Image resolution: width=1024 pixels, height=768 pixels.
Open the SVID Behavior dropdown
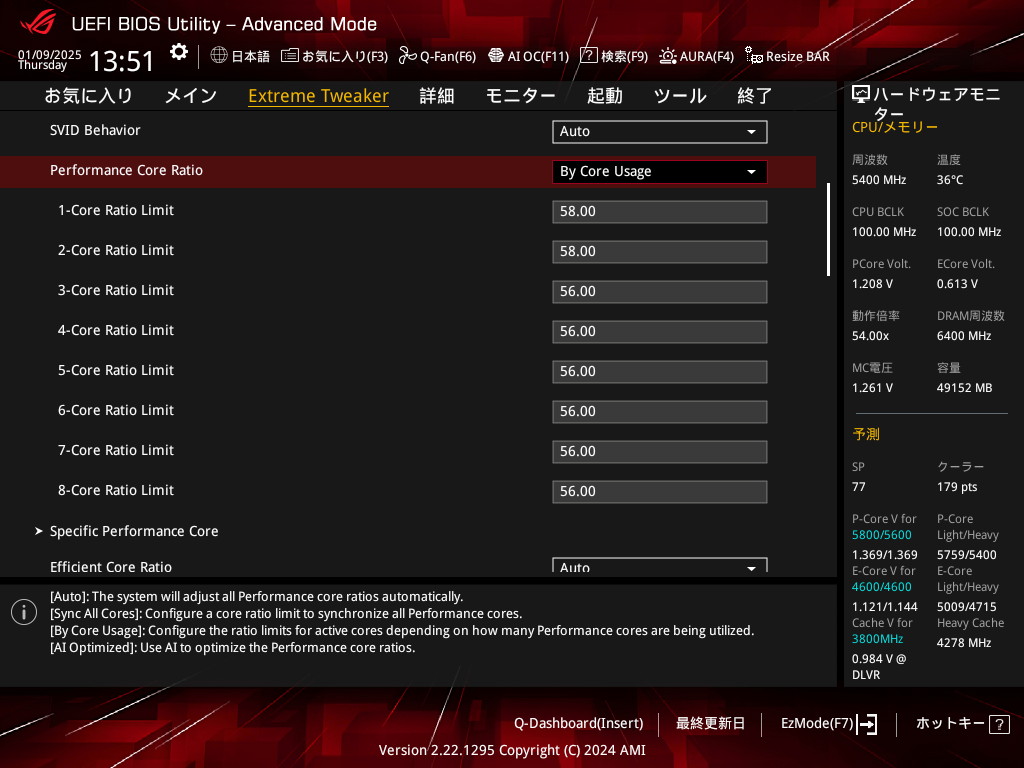click(x=659, y=132)
